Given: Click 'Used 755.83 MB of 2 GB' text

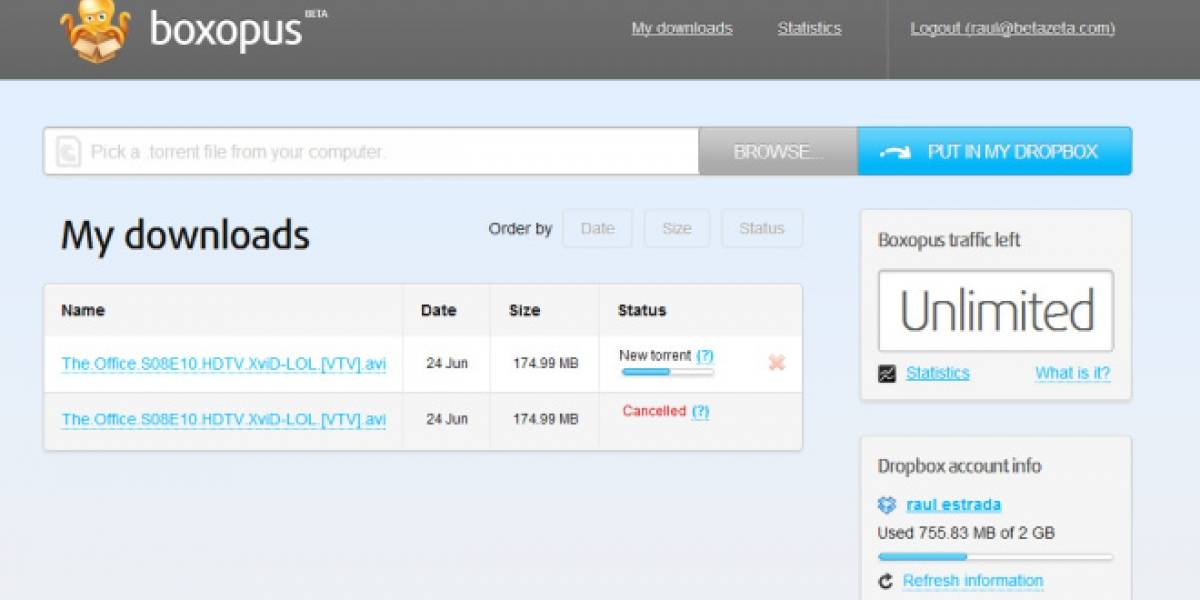Looking at the screenshot, I should click(966, 533).
